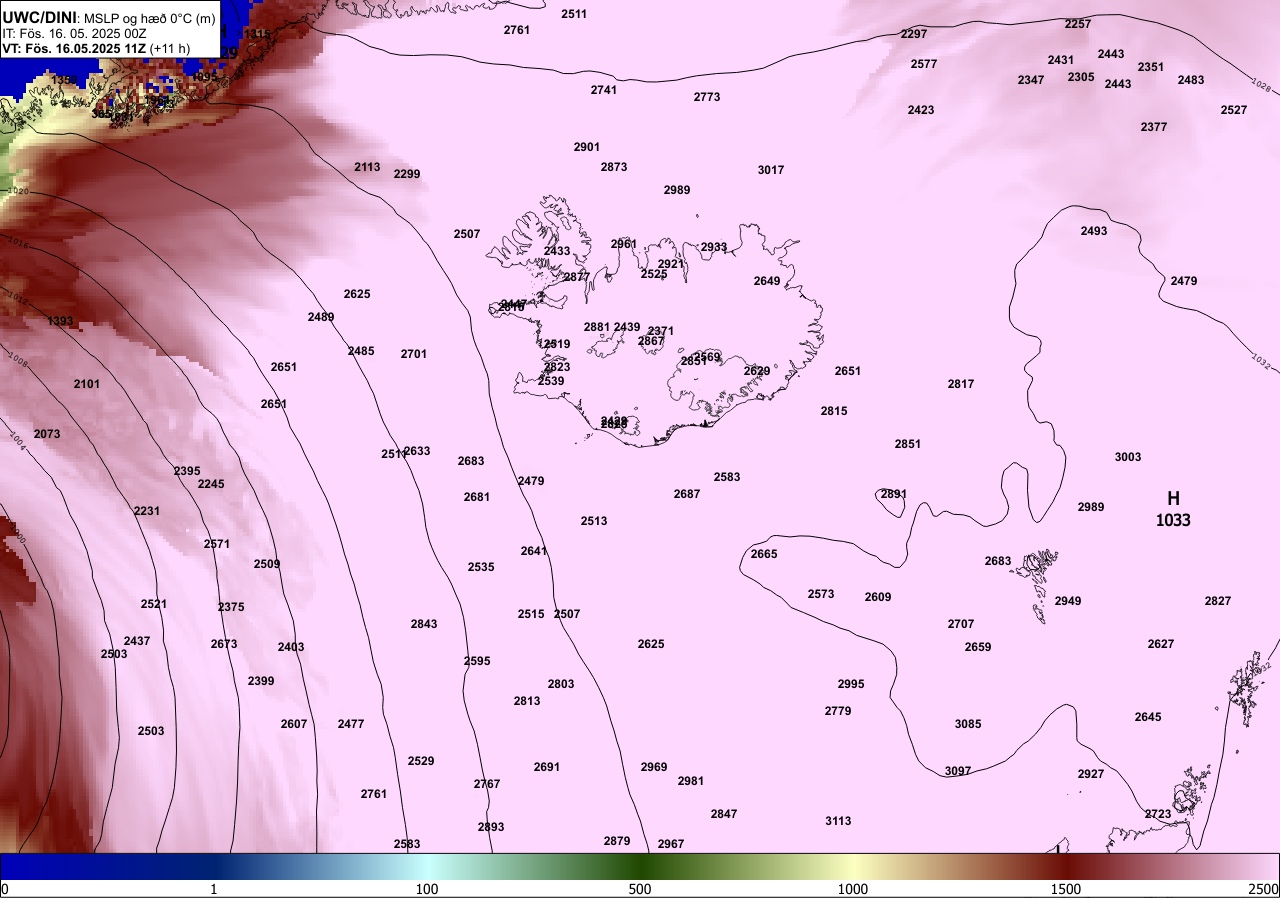Select the value 2687 south of Iceland
The image size is (1280, 898).
point(687,494)
